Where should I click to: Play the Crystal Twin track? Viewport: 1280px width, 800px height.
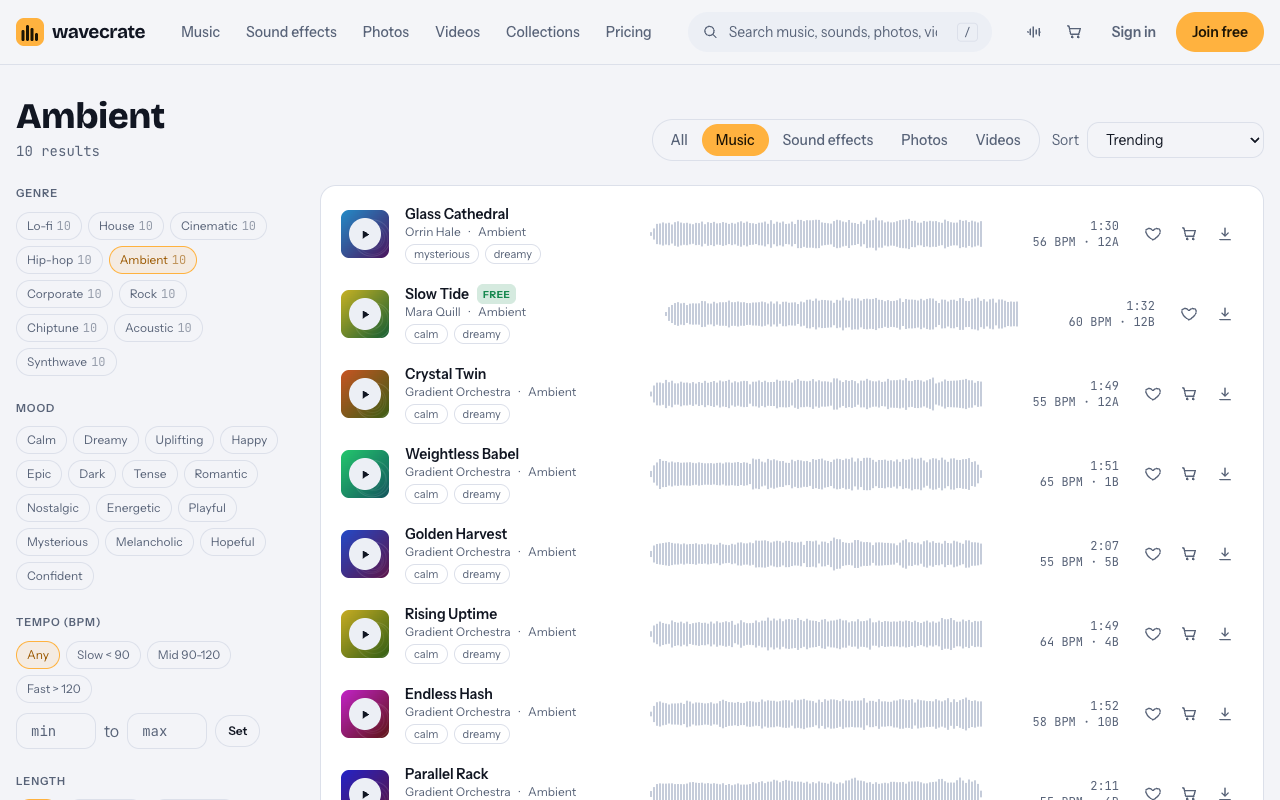(x=365, y=394)
